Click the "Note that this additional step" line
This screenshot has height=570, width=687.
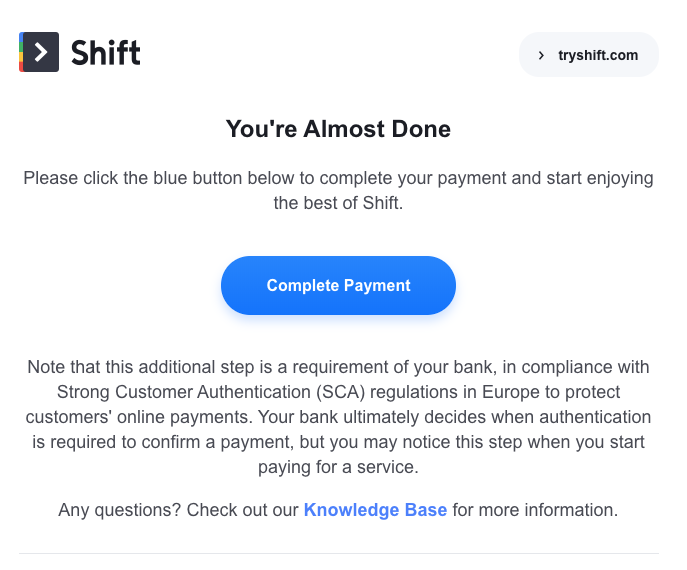tap(338, 367)
